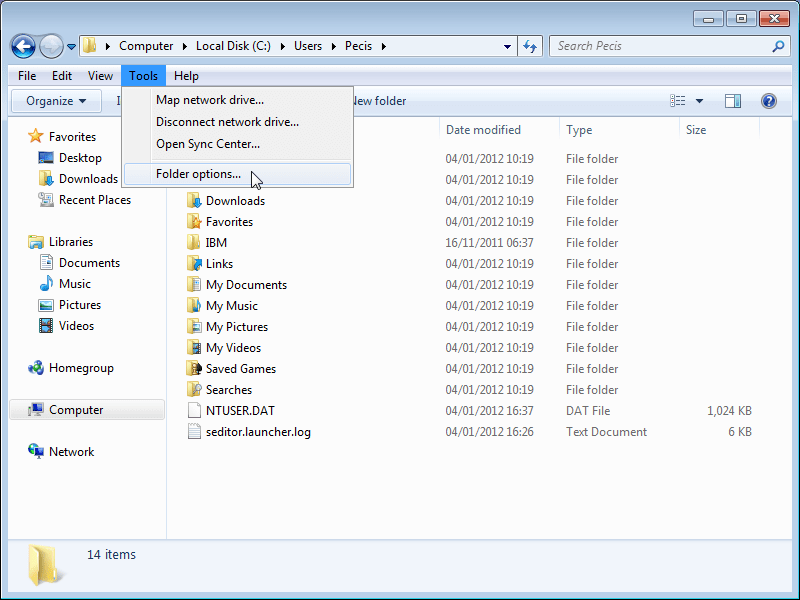Viewport: 800px width, 600px height.
Task: Sort by Date modified column
Action: [483, 130]
